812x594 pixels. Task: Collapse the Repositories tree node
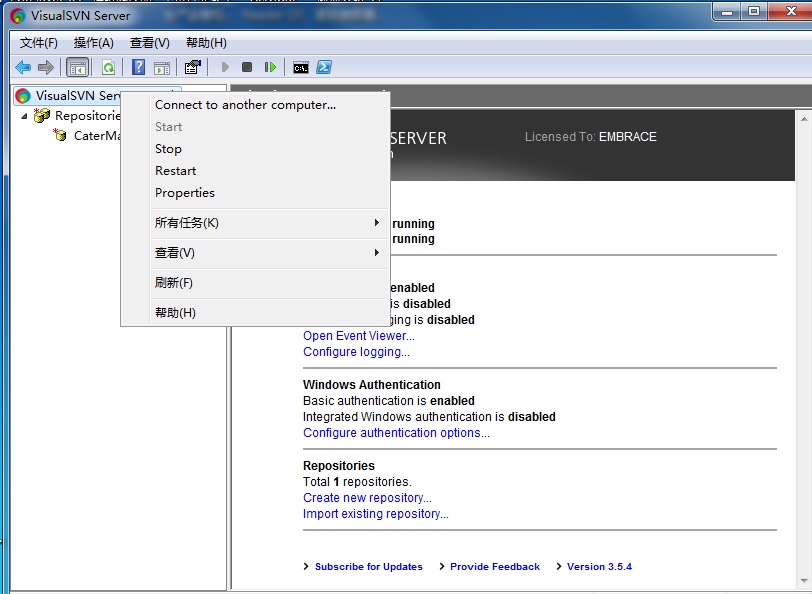[24, 117]
